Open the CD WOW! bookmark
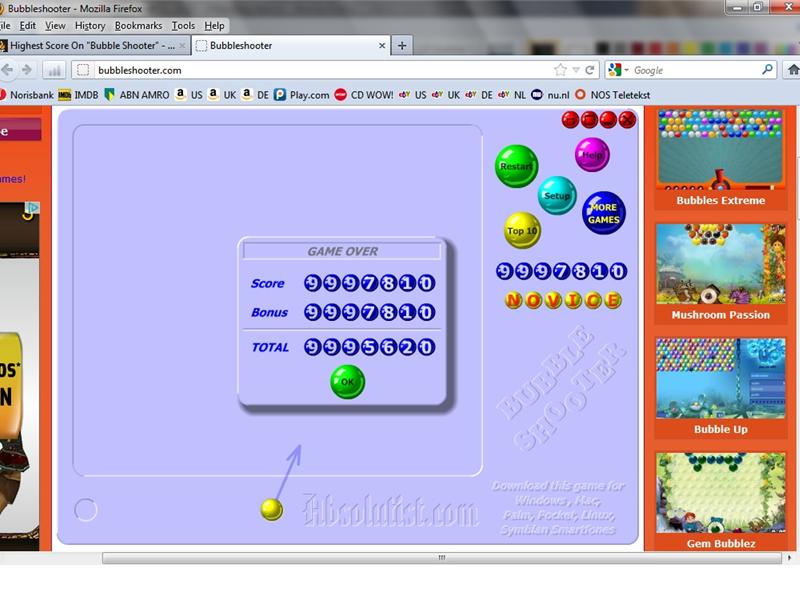800x600 pixels. [364, 95]
